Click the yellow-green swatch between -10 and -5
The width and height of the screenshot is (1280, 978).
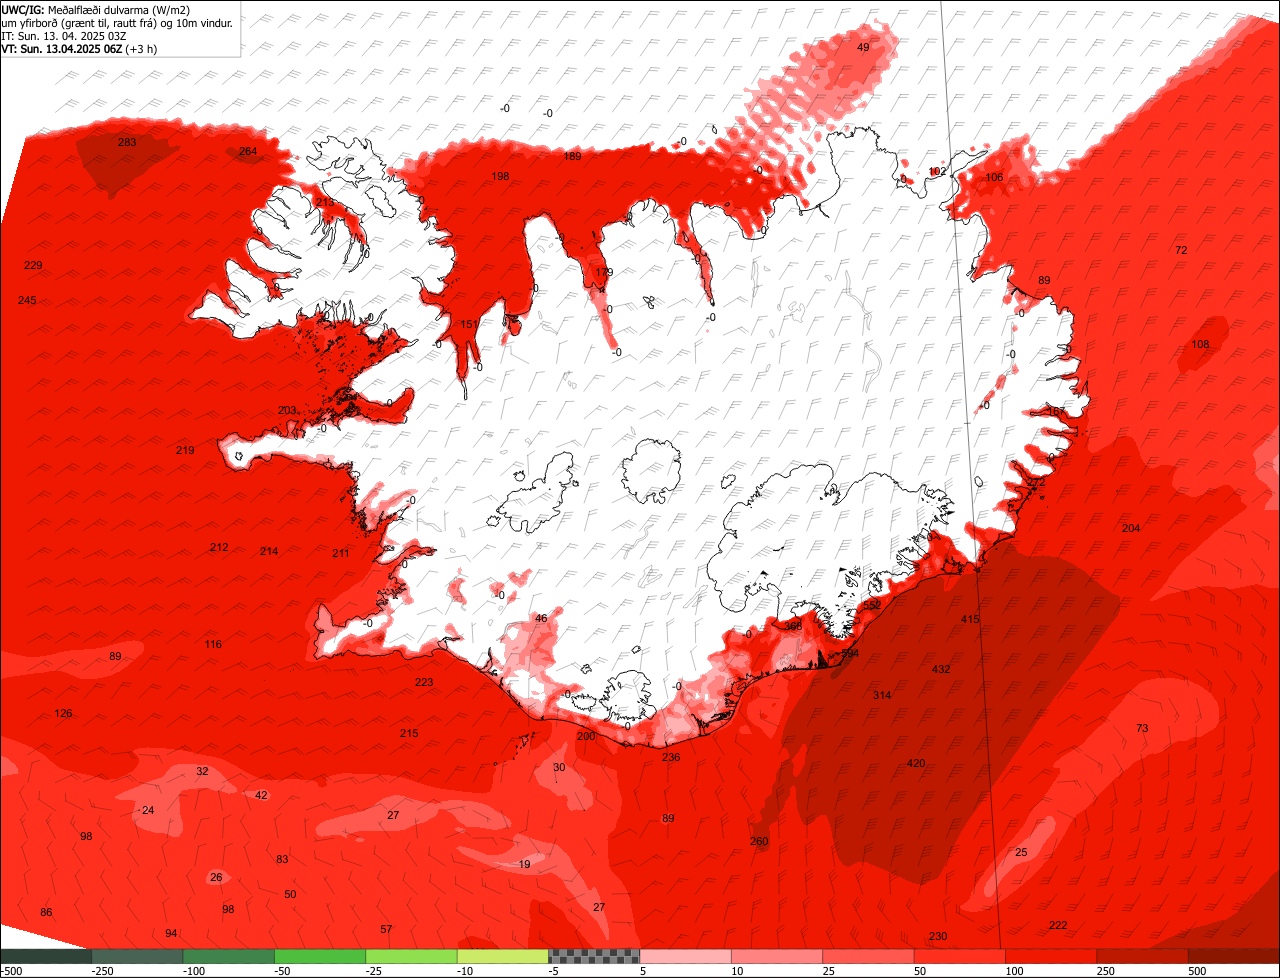[503, 956]
